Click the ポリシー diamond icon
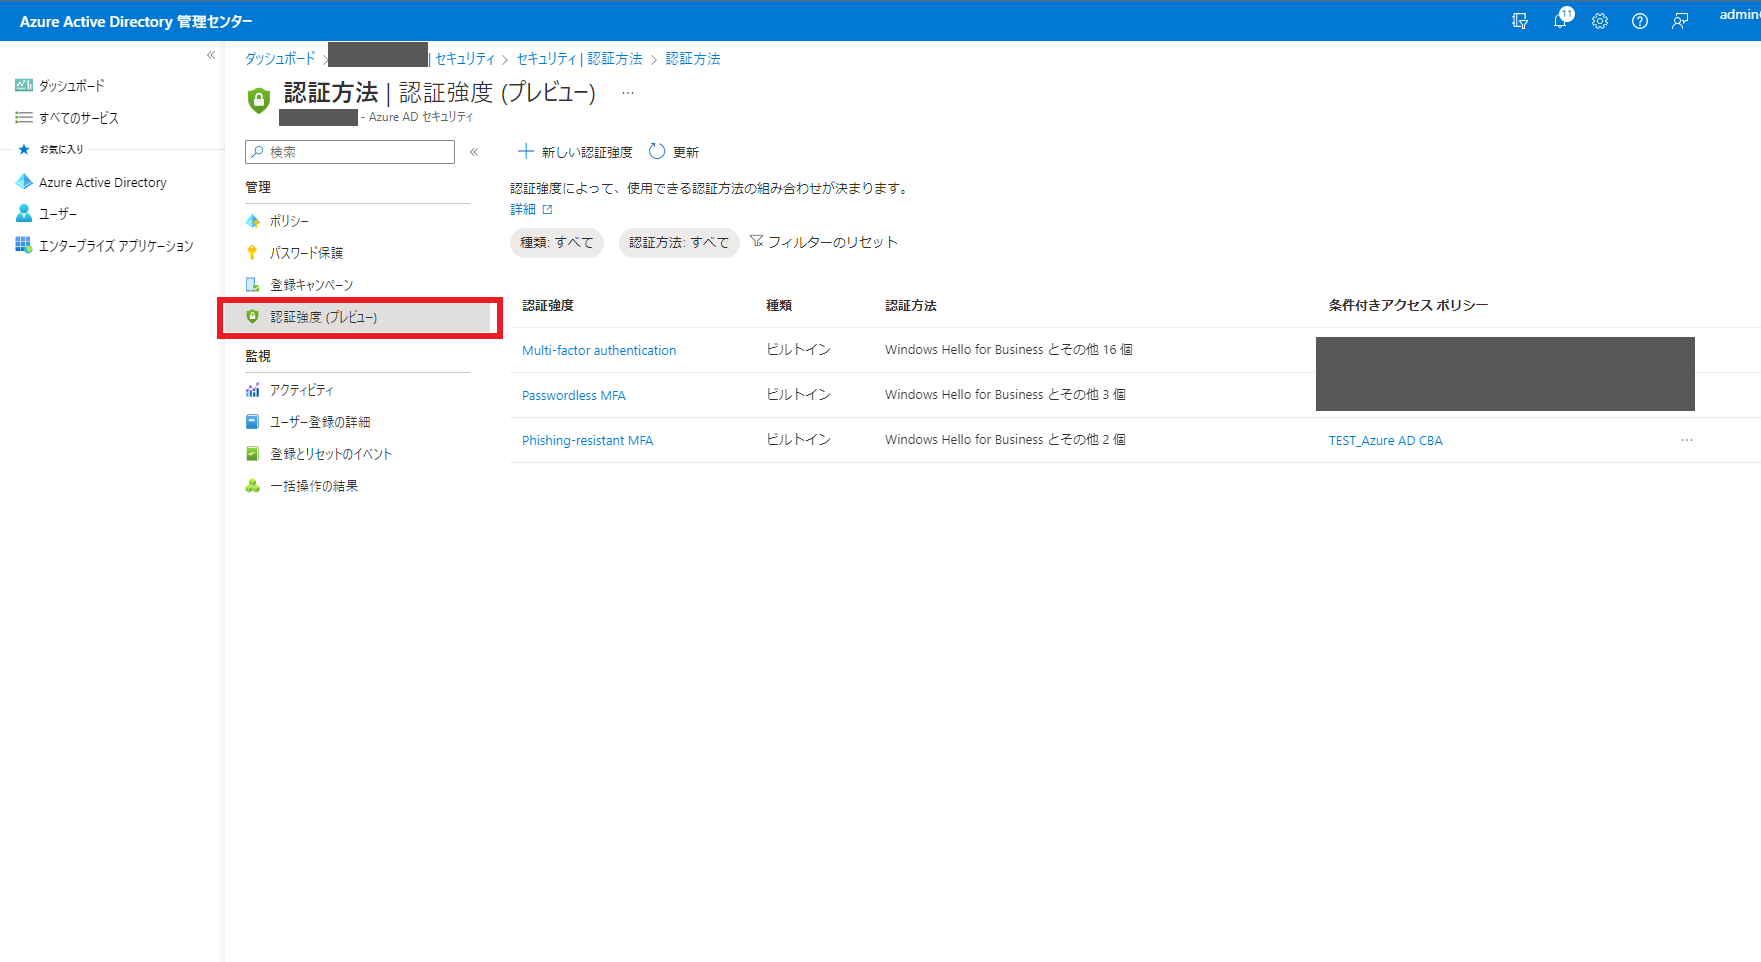This screenshot has width=1761, height=962. [x=253, y=221]
